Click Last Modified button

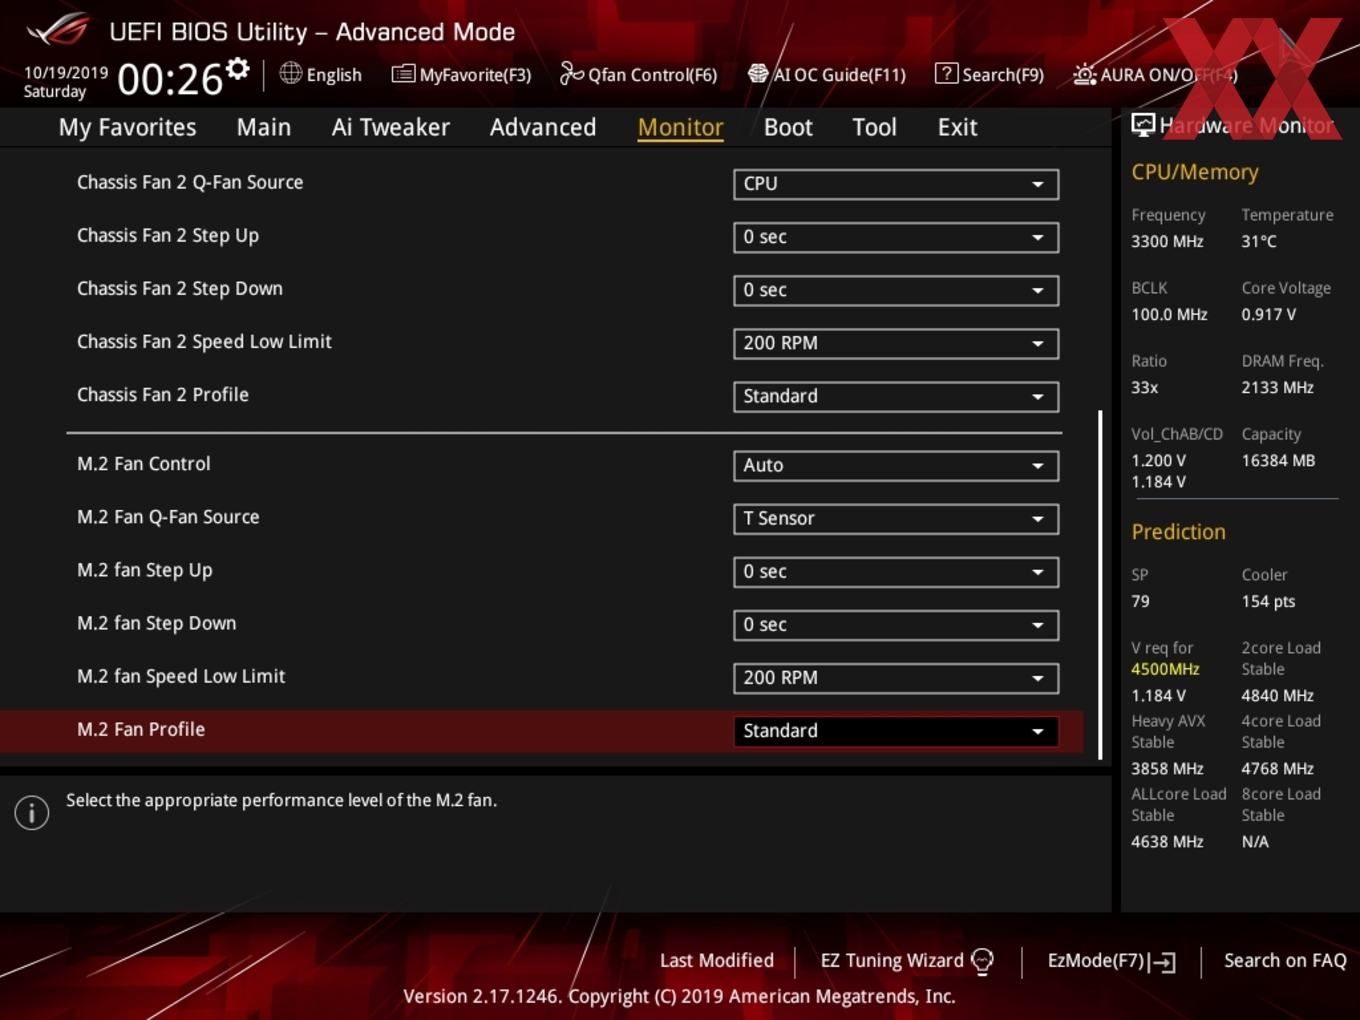(717, 961)
